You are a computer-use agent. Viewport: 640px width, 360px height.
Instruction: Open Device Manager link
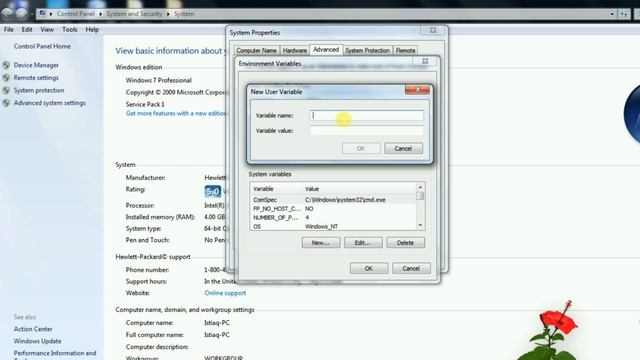click(36, 65)
